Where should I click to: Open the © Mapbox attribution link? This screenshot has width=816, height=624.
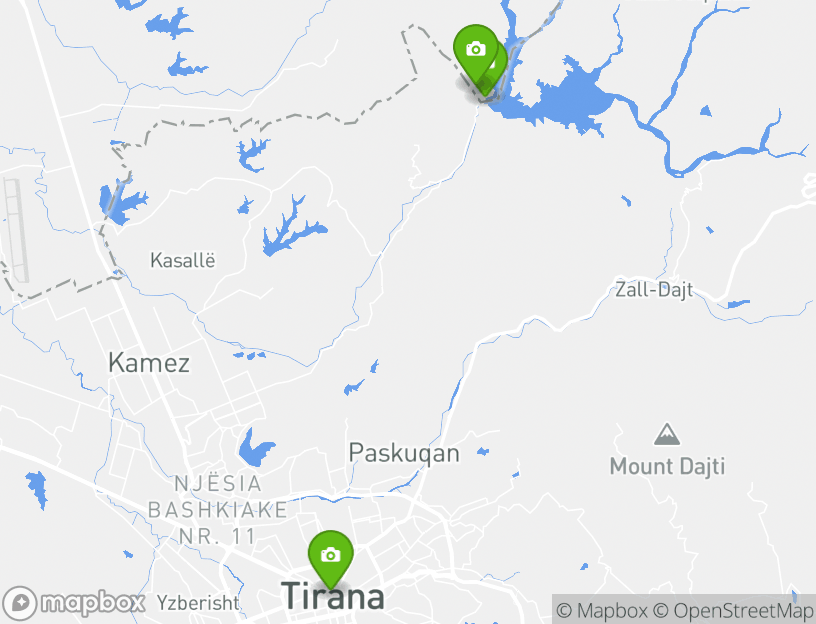602,610
